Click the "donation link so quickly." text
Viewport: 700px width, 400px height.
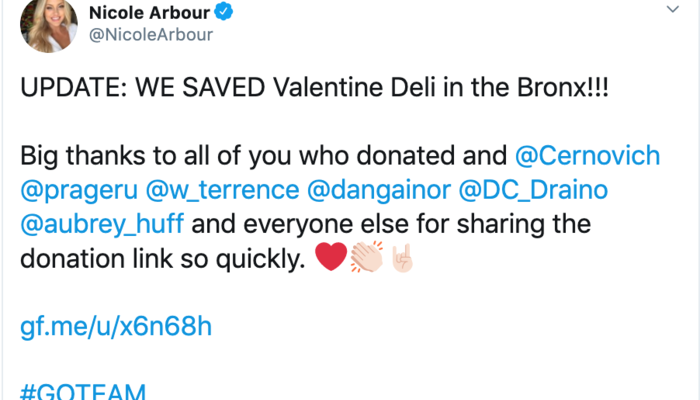(162, 258)
